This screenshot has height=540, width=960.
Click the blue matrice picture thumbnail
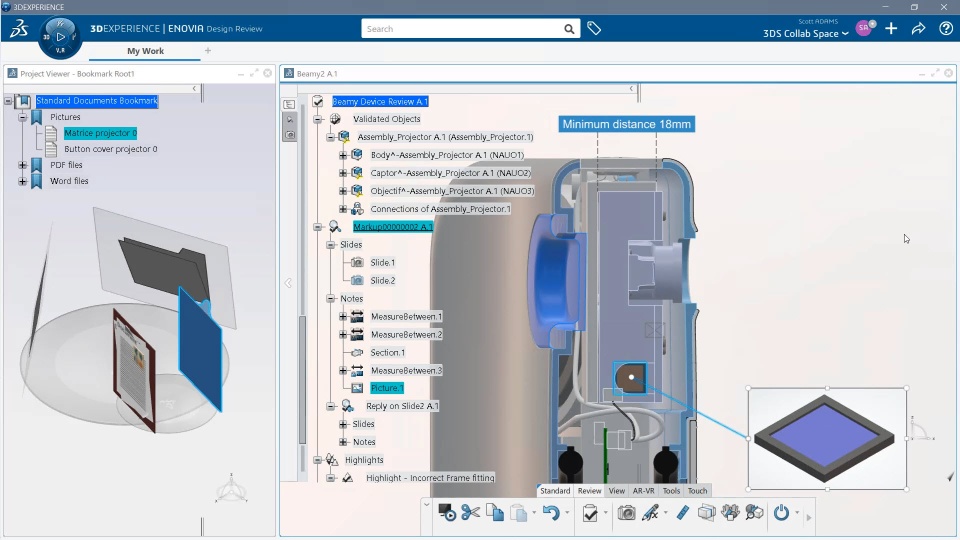coord(827,438)
